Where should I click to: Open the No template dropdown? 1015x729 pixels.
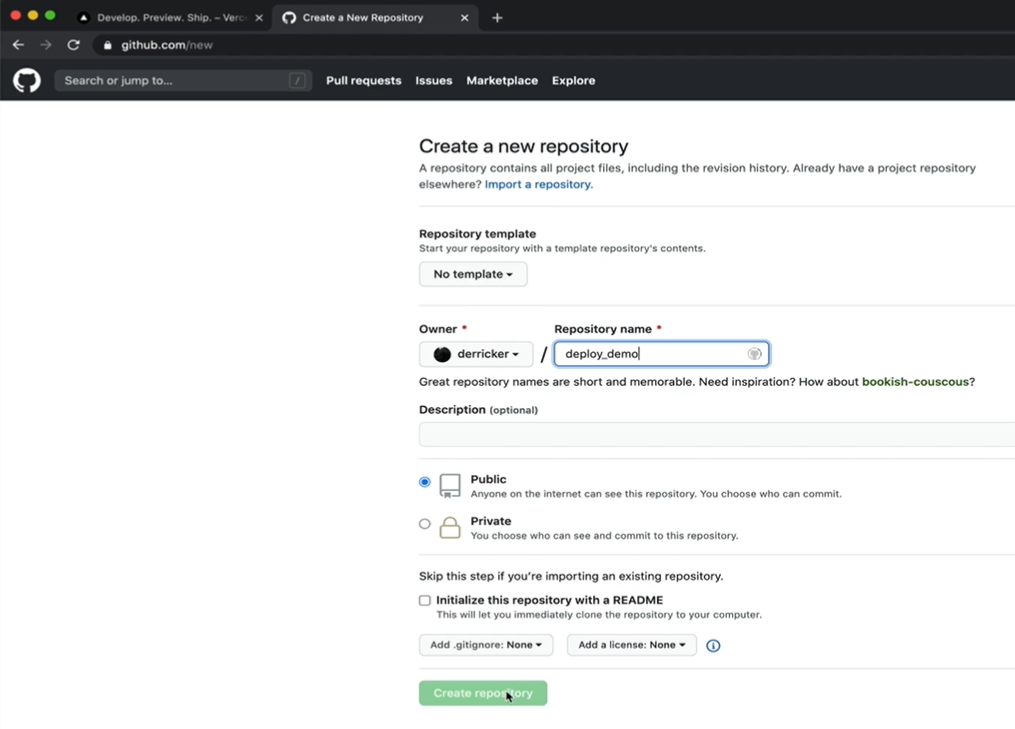(473, 274)
